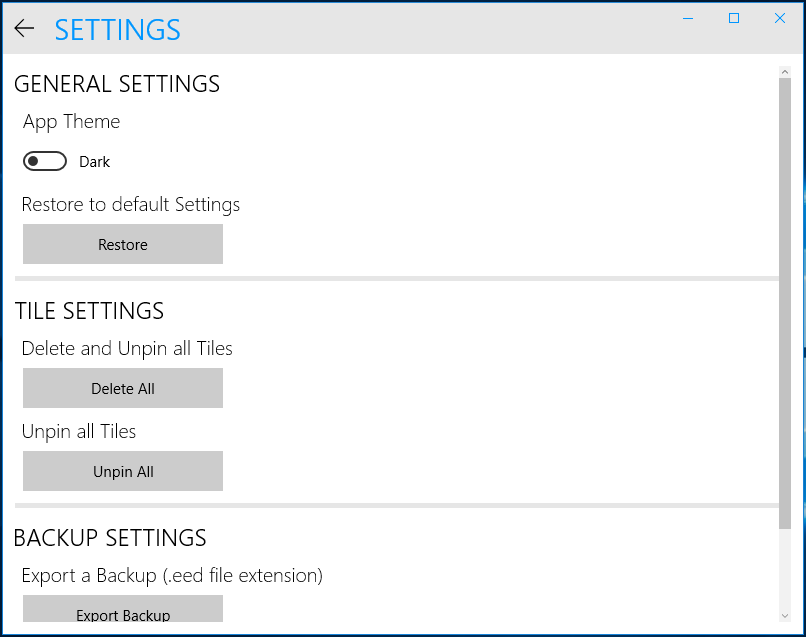The image size is (806, 637).
Task: Click the Export Backup button
Action: click(123, 609)
